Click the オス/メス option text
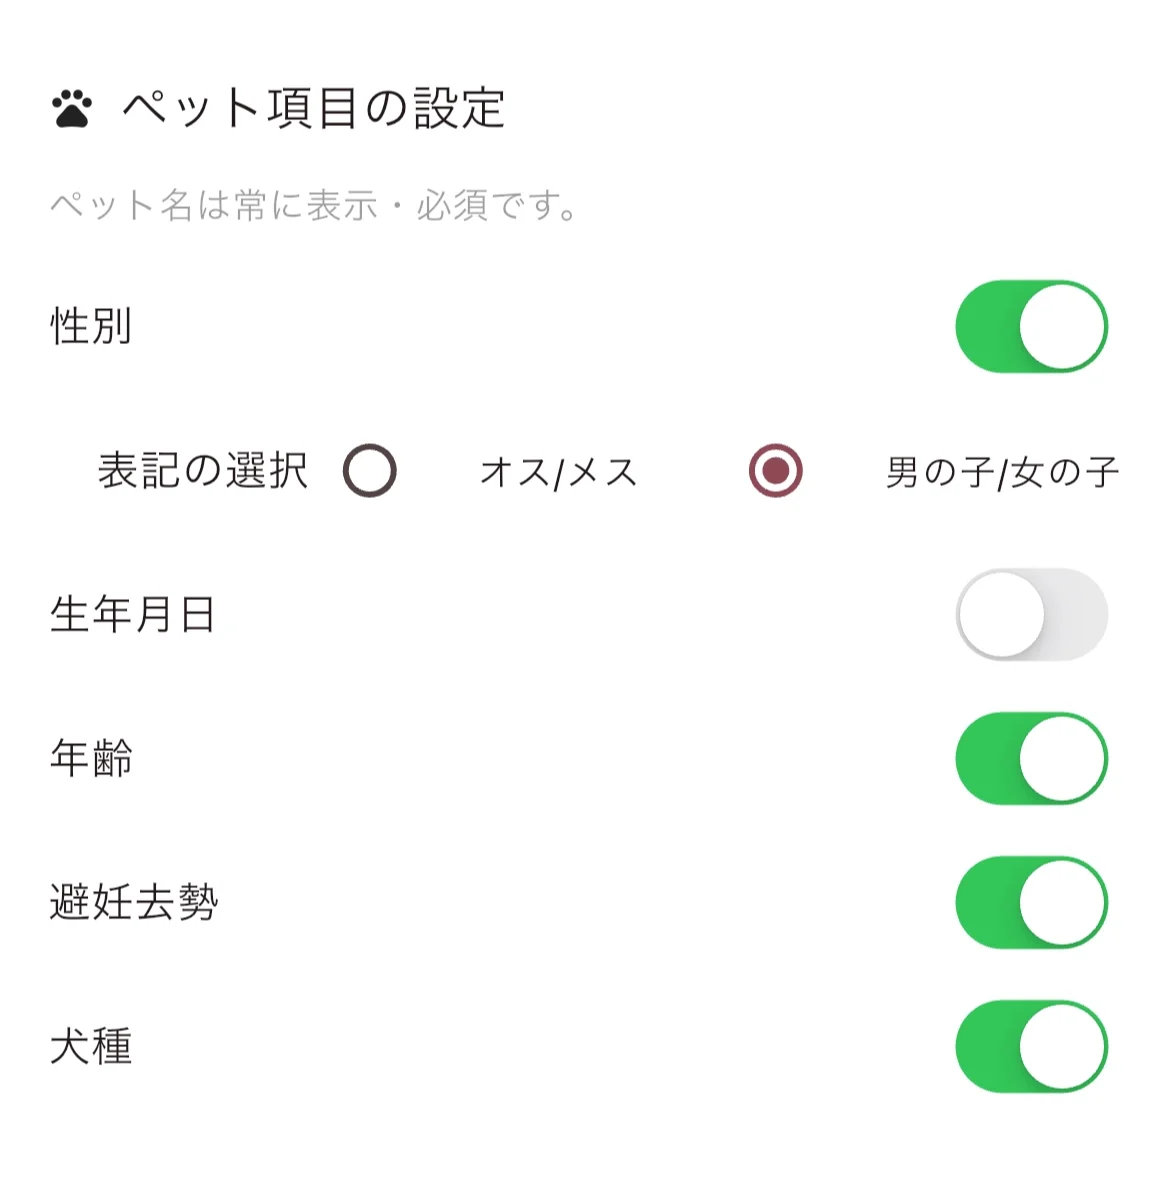Image resolution: width=1170 pixels, height=1198 pixels. point(559,472)
